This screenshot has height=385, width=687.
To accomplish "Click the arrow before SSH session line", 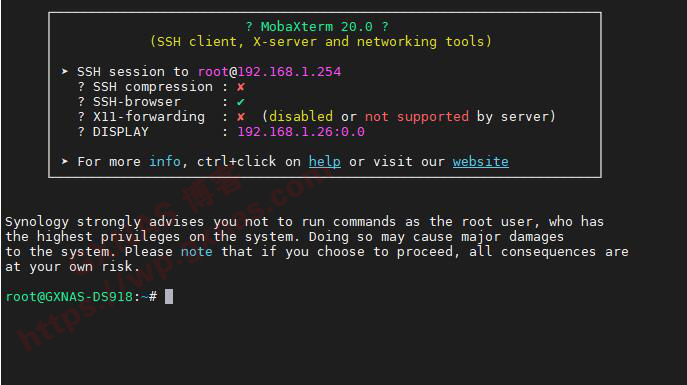I will (x=65, y=71).
